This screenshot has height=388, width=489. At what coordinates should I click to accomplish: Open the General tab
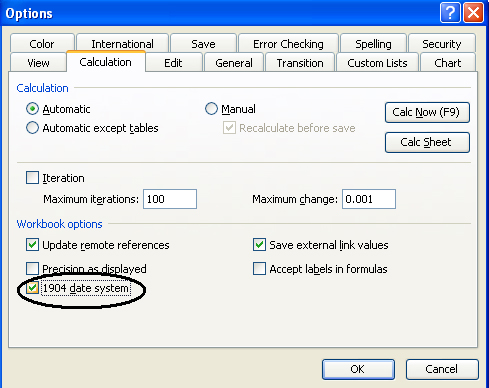234,63
